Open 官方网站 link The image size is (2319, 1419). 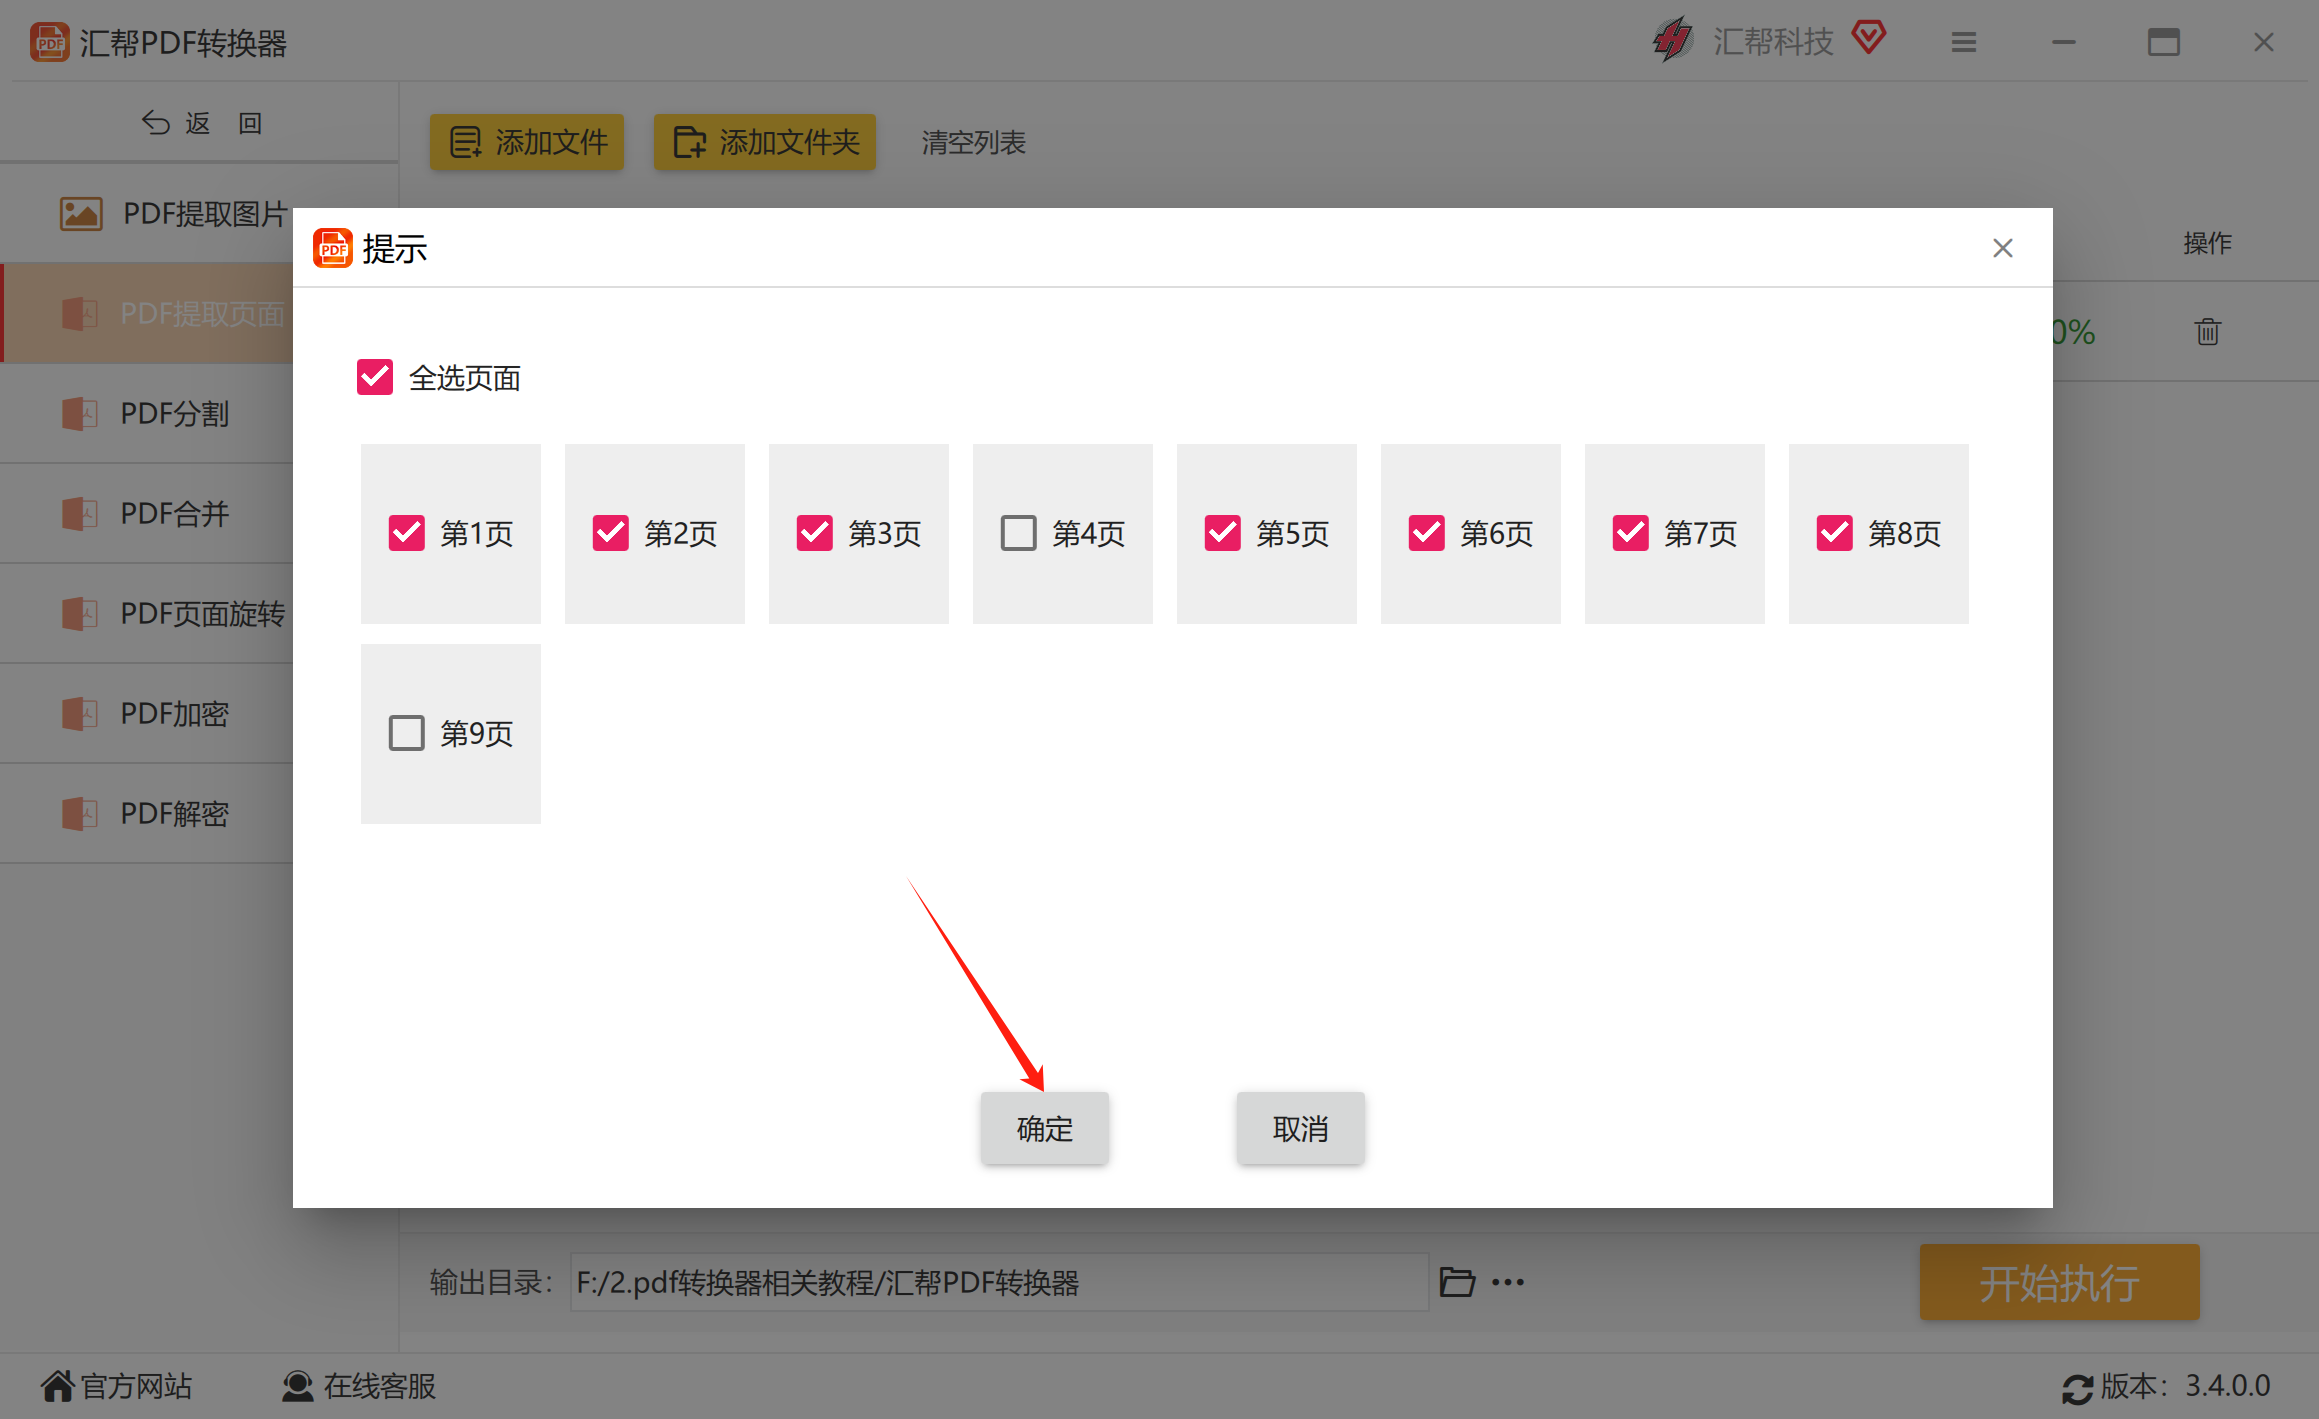pos(116,1386)
